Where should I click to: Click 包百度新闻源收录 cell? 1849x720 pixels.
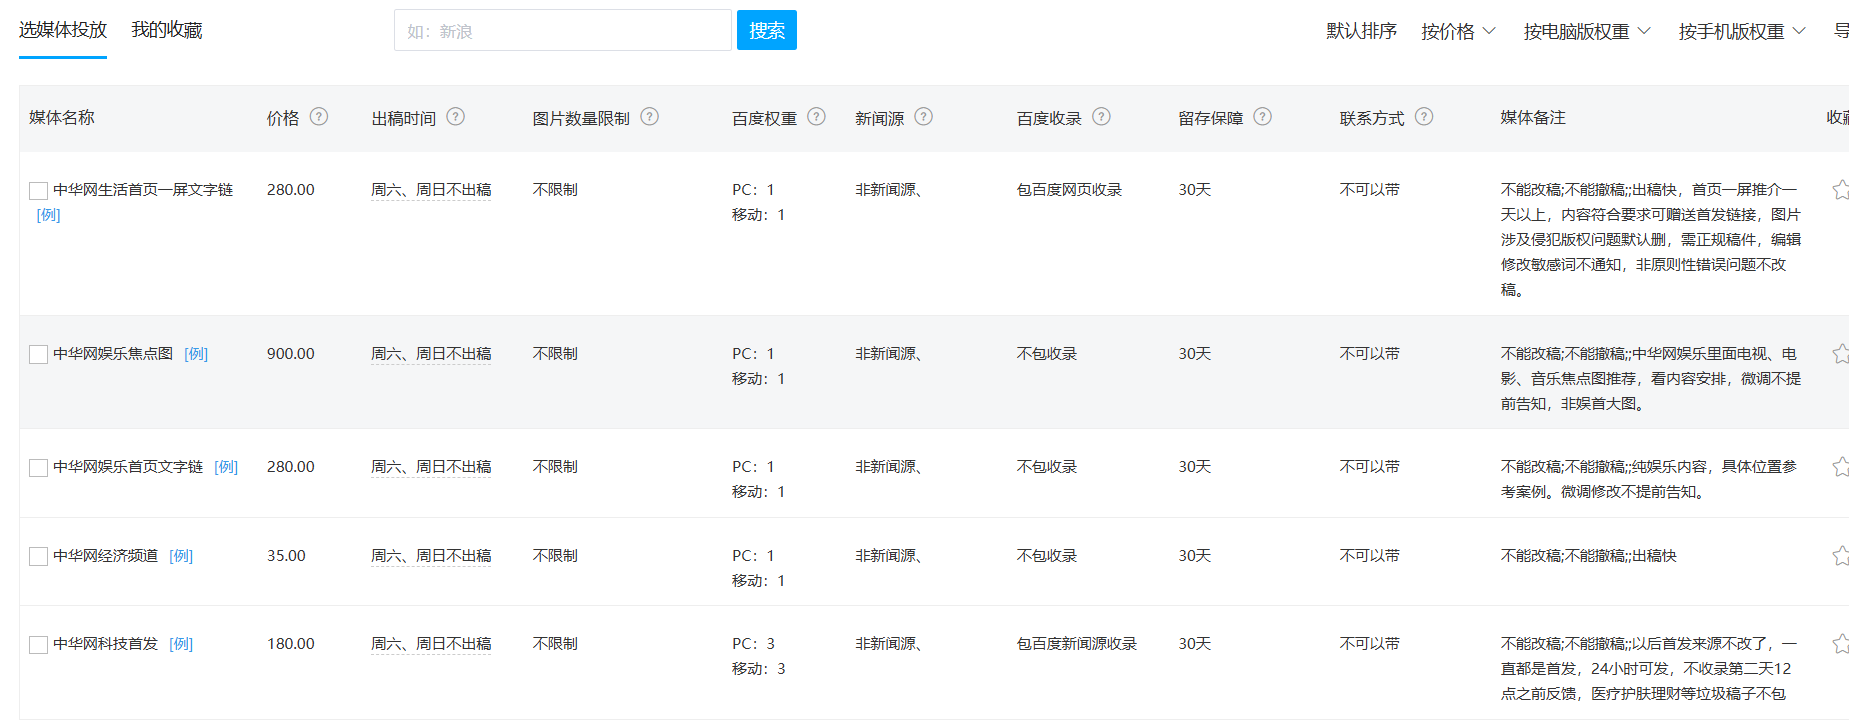(1077, 643)
